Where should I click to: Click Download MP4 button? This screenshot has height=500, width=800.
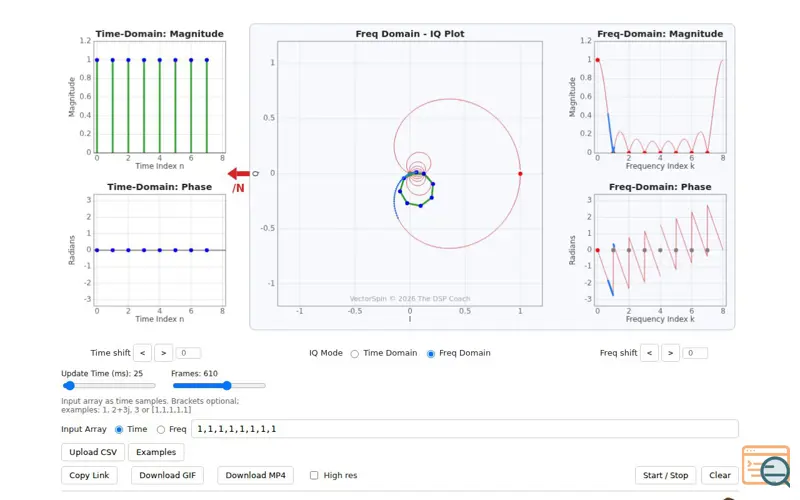tap(256, 476)
